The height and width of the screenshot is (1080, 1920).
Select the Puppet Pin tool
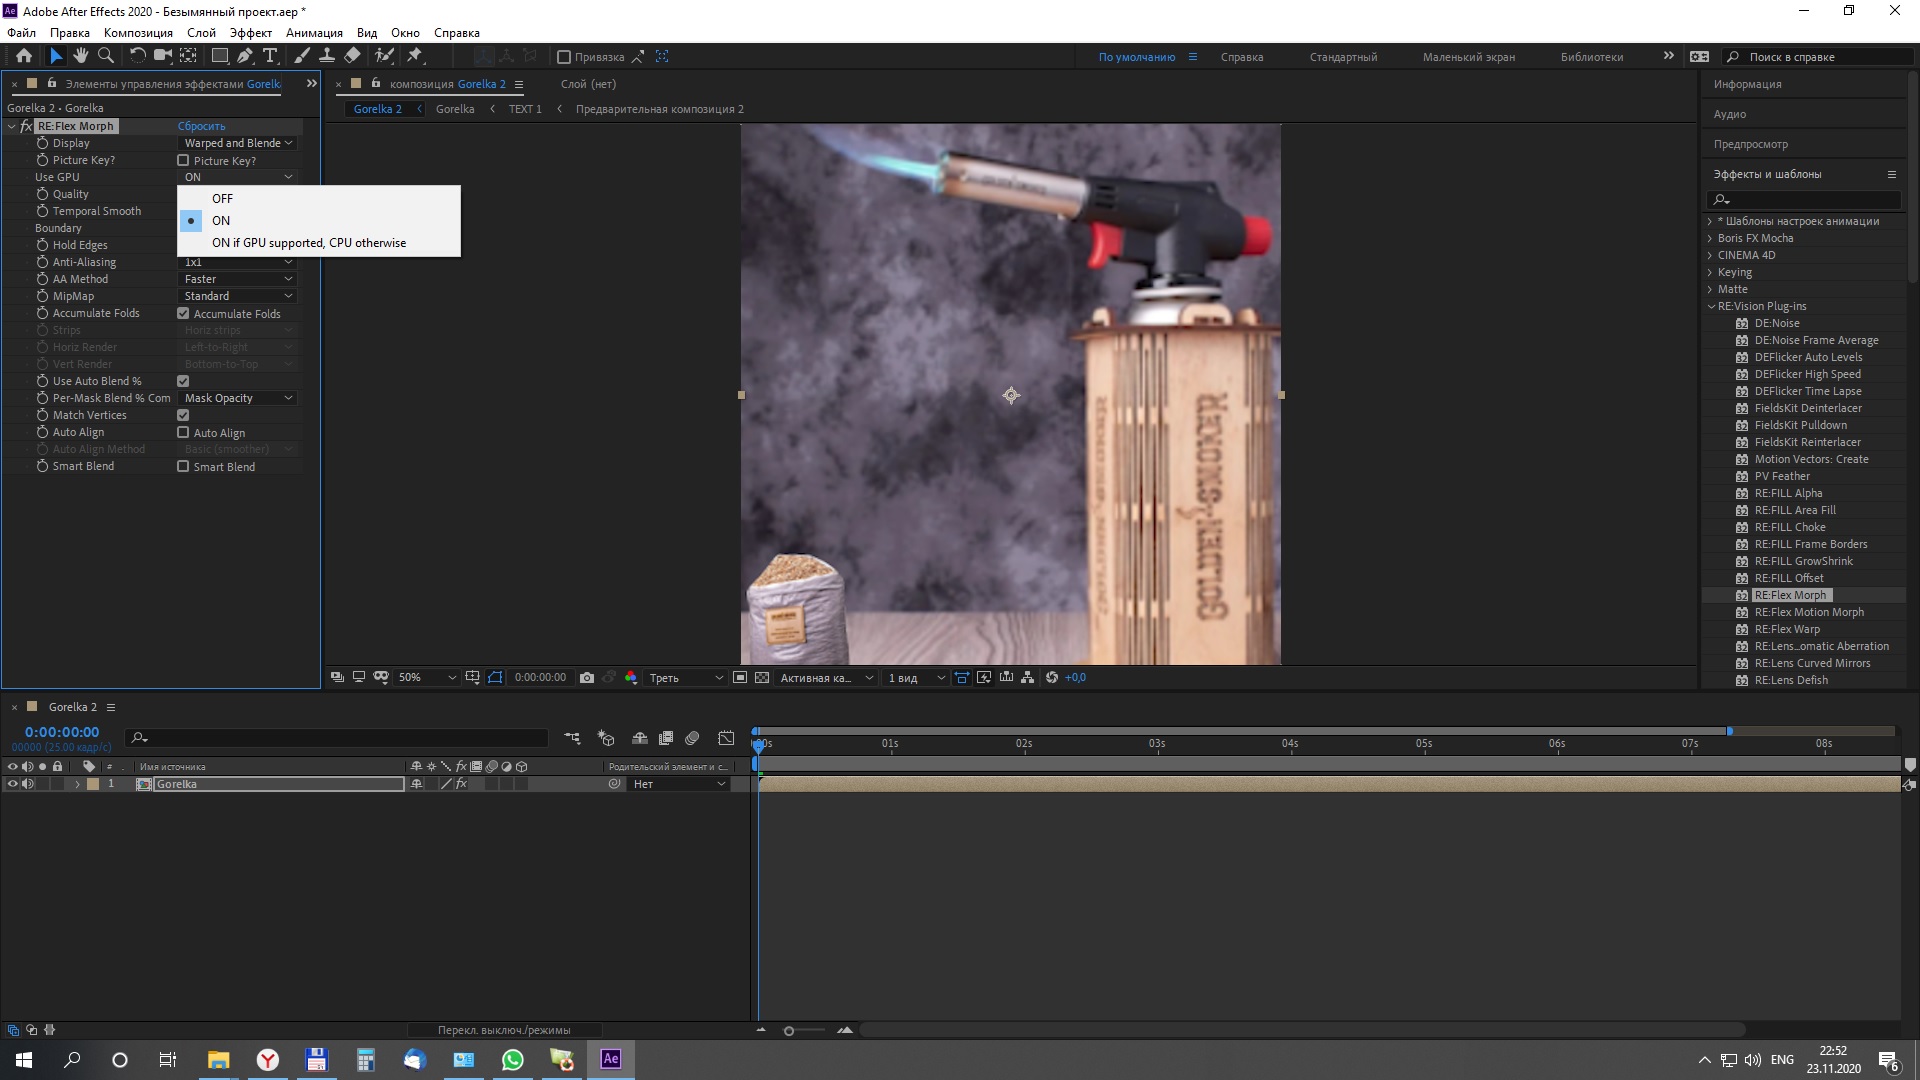[x=415, y=56]
